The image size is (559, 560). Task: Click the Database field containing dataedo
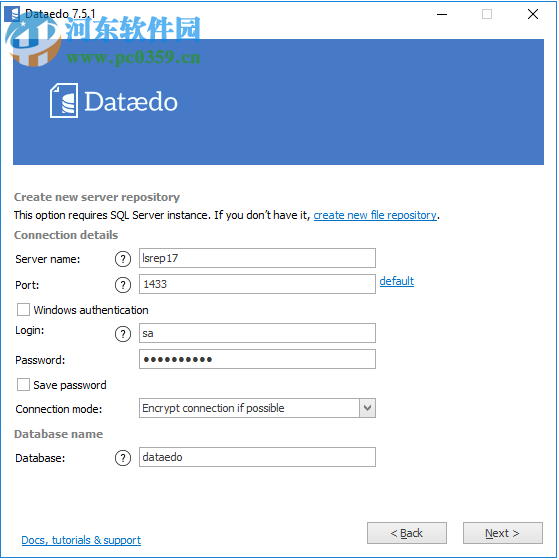(x=257, y=457)
